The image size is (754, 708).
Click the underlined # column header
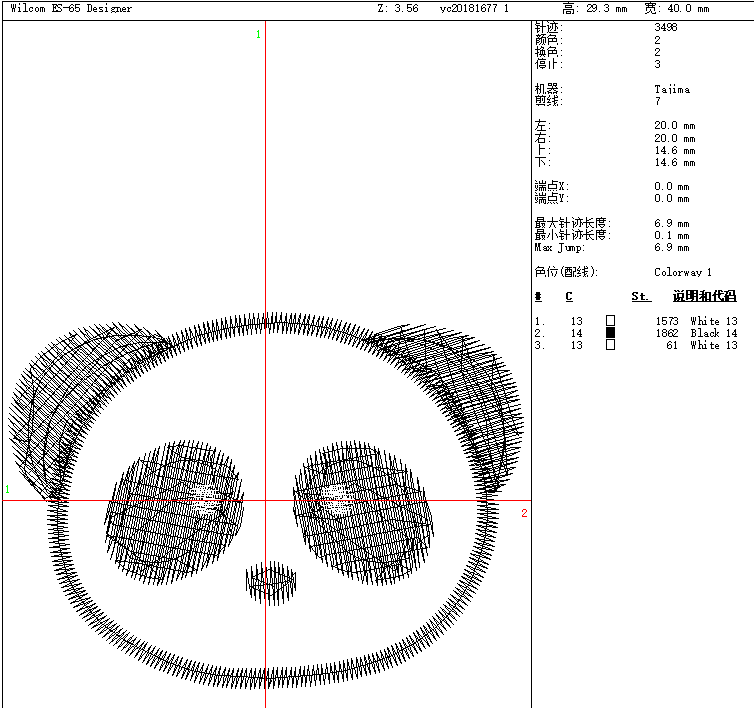point(538,297)
